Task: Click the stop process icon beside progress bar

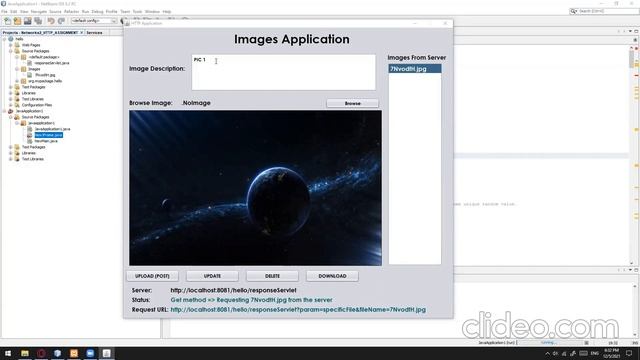Action: click(x=587, y=343)
